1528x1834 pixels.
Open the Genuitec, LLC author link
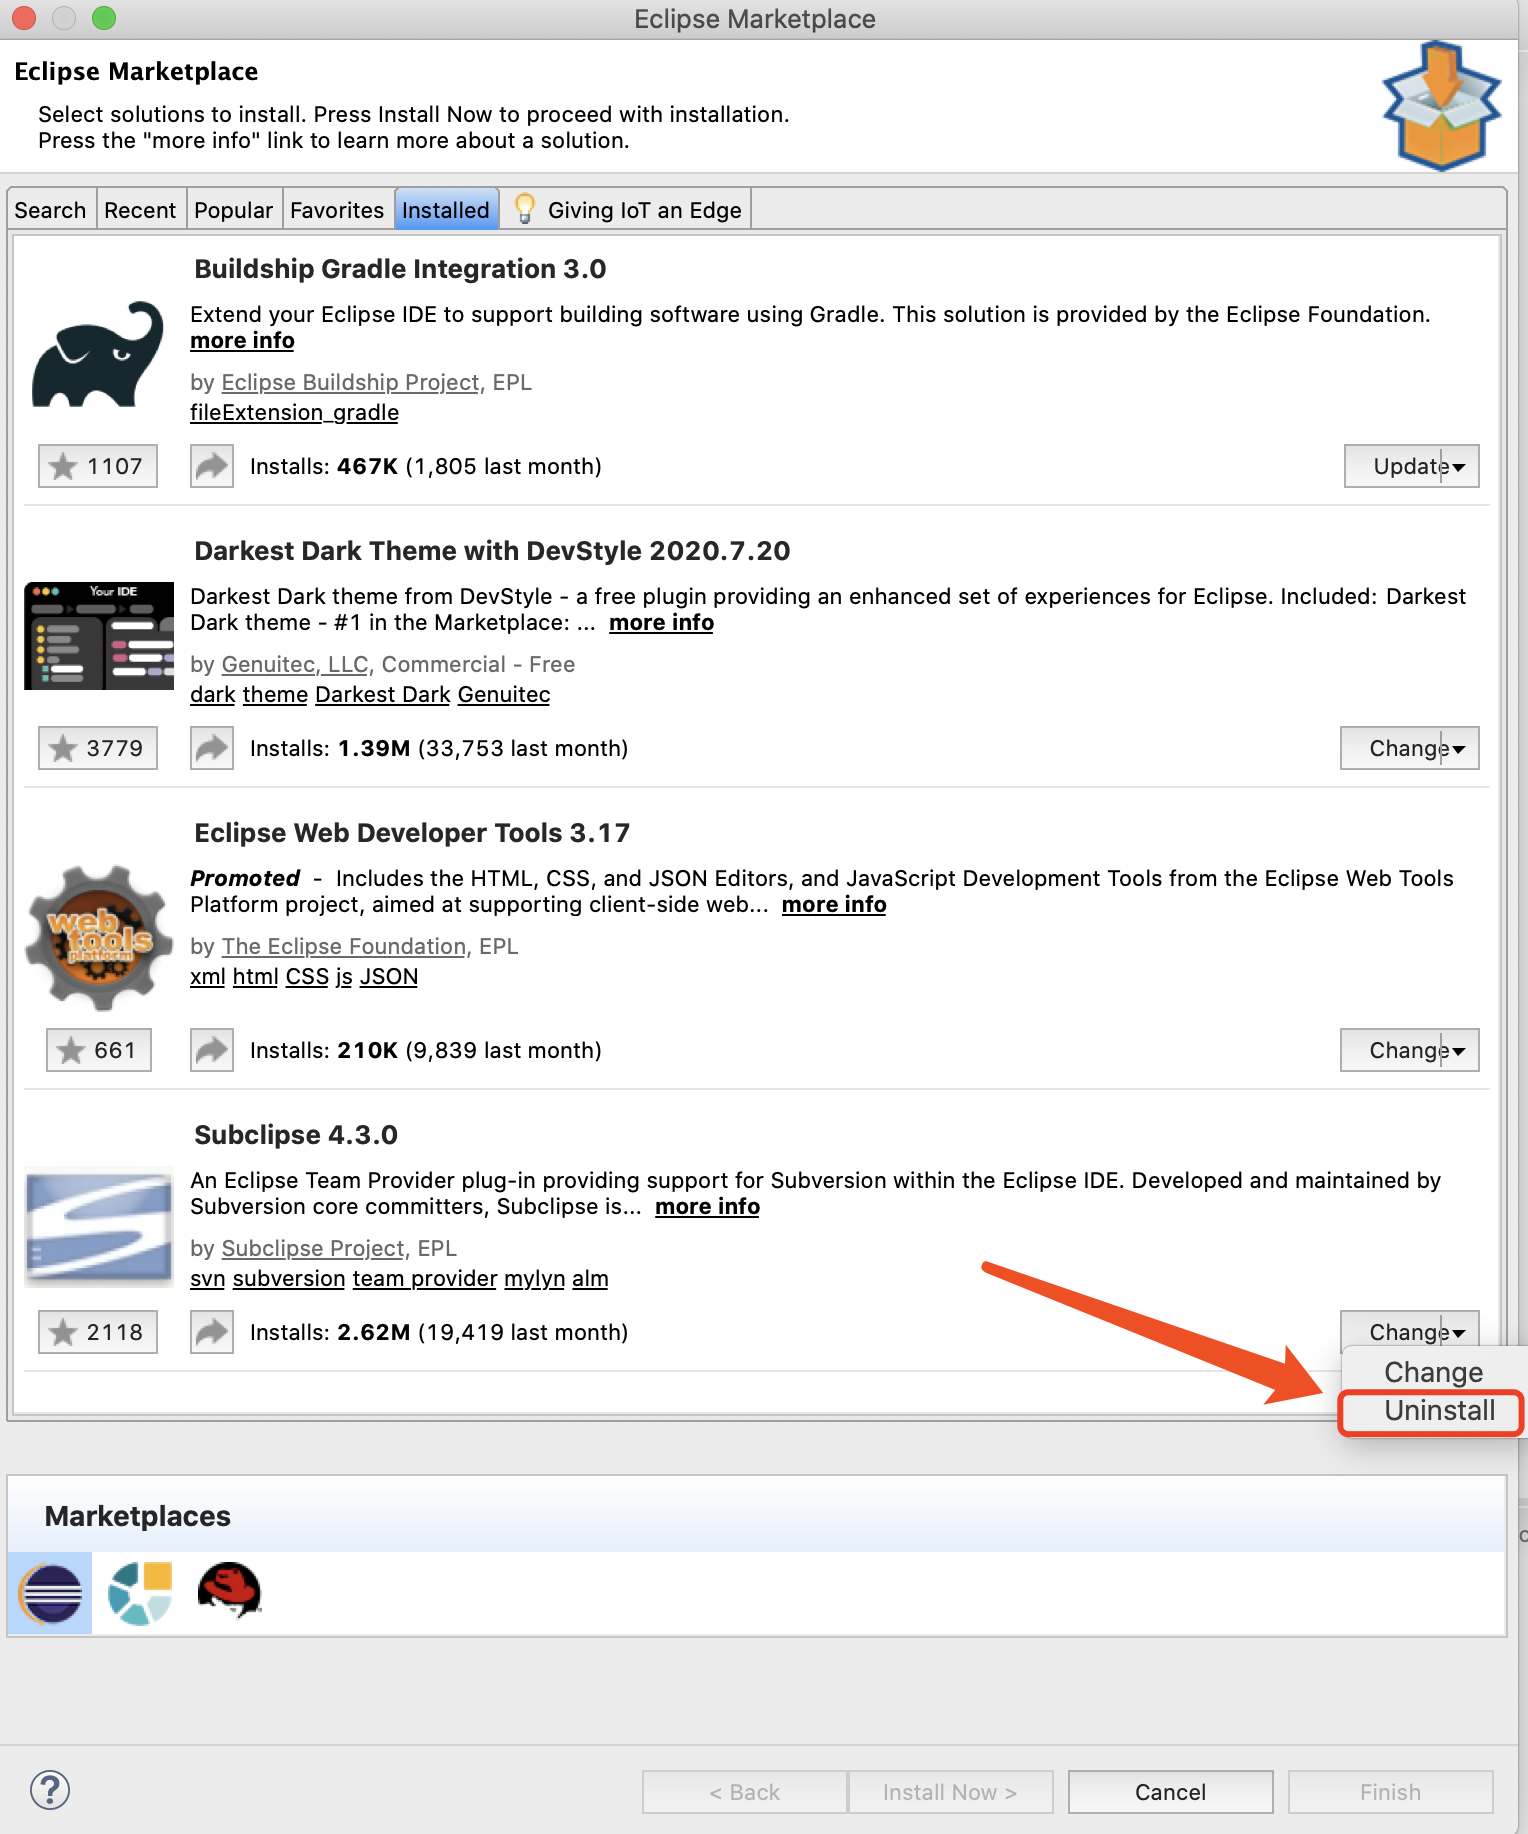295,665
